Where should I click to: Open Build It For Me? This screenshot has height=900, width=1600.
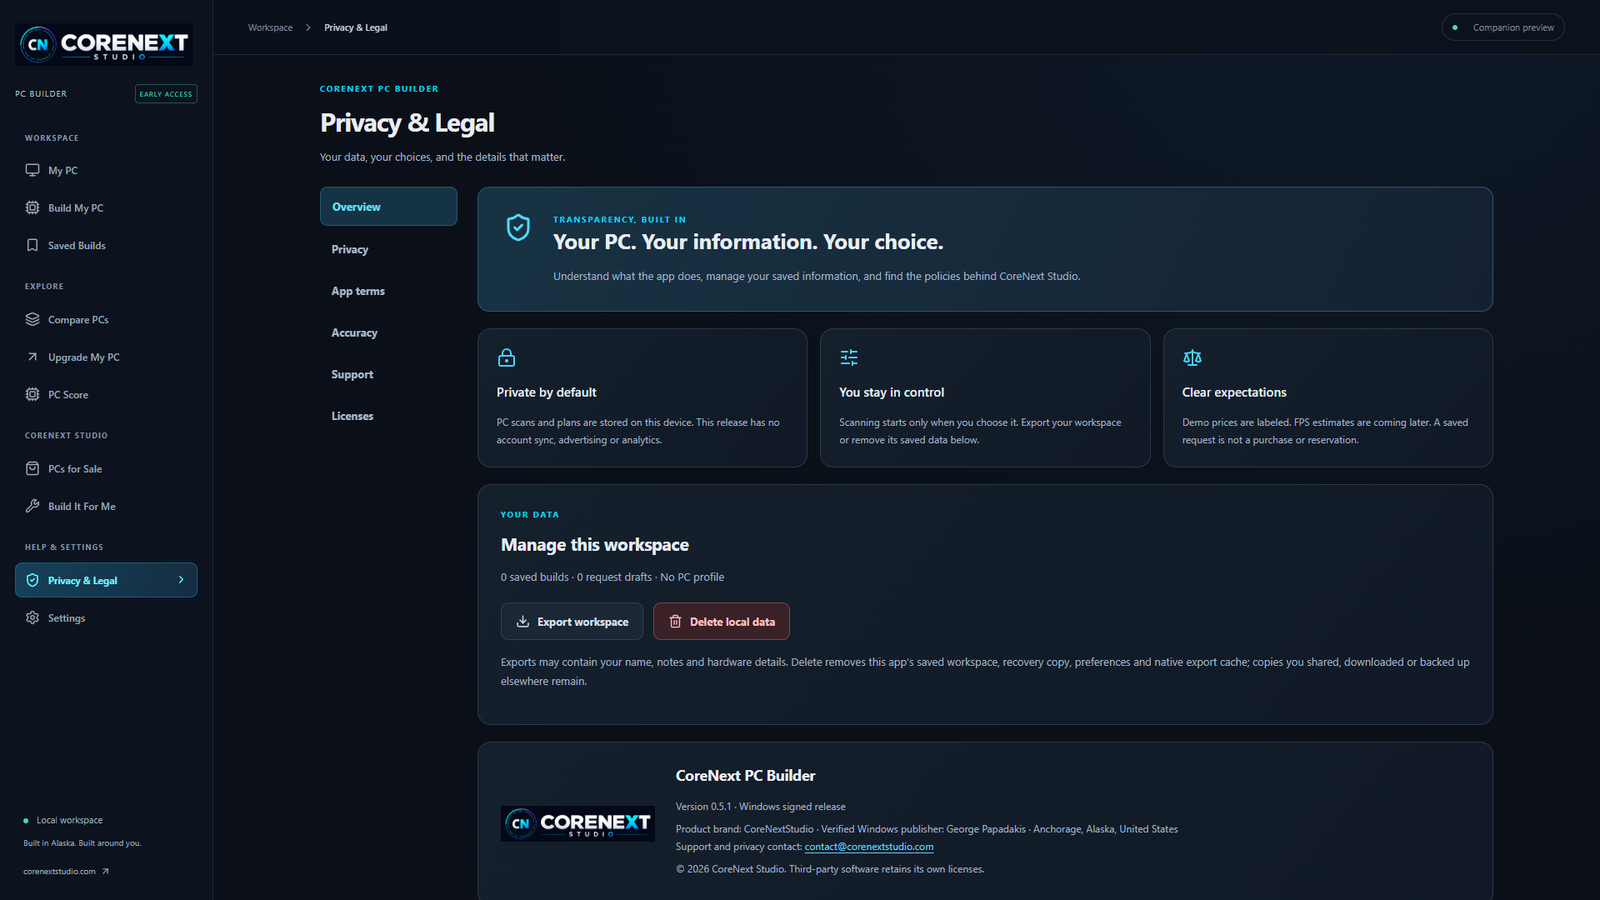[106, 506]
